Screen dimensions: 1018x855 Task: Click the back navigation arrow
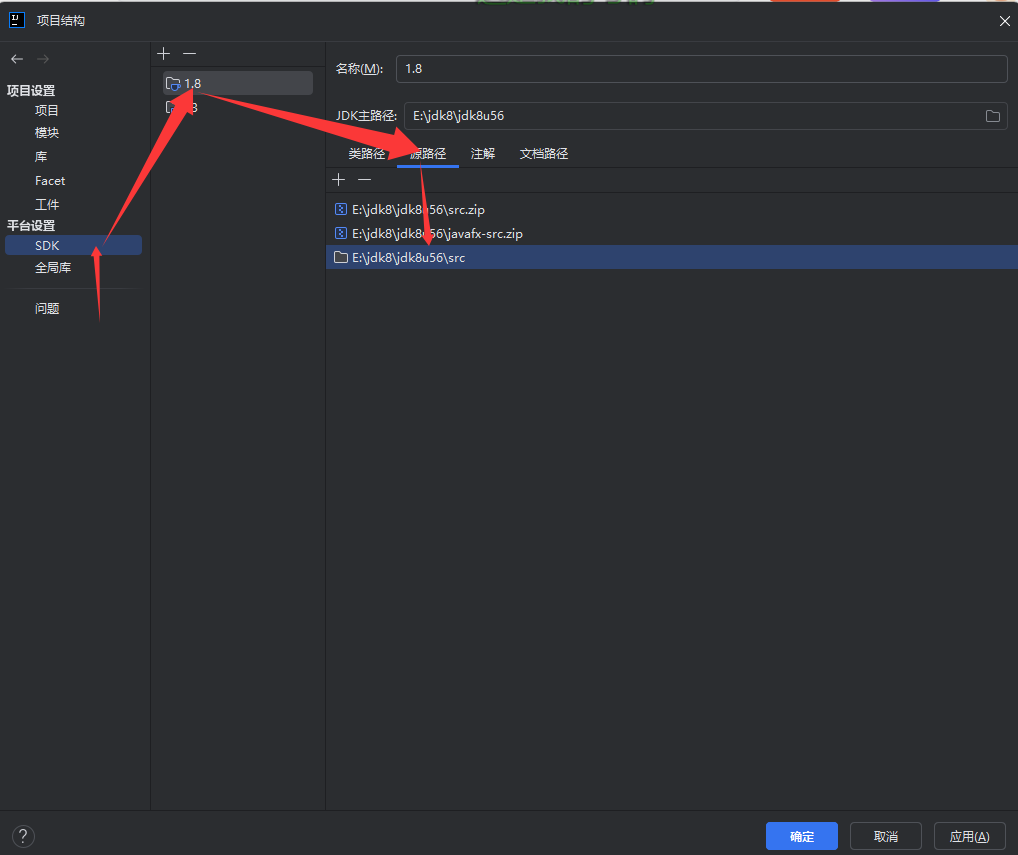17,59
